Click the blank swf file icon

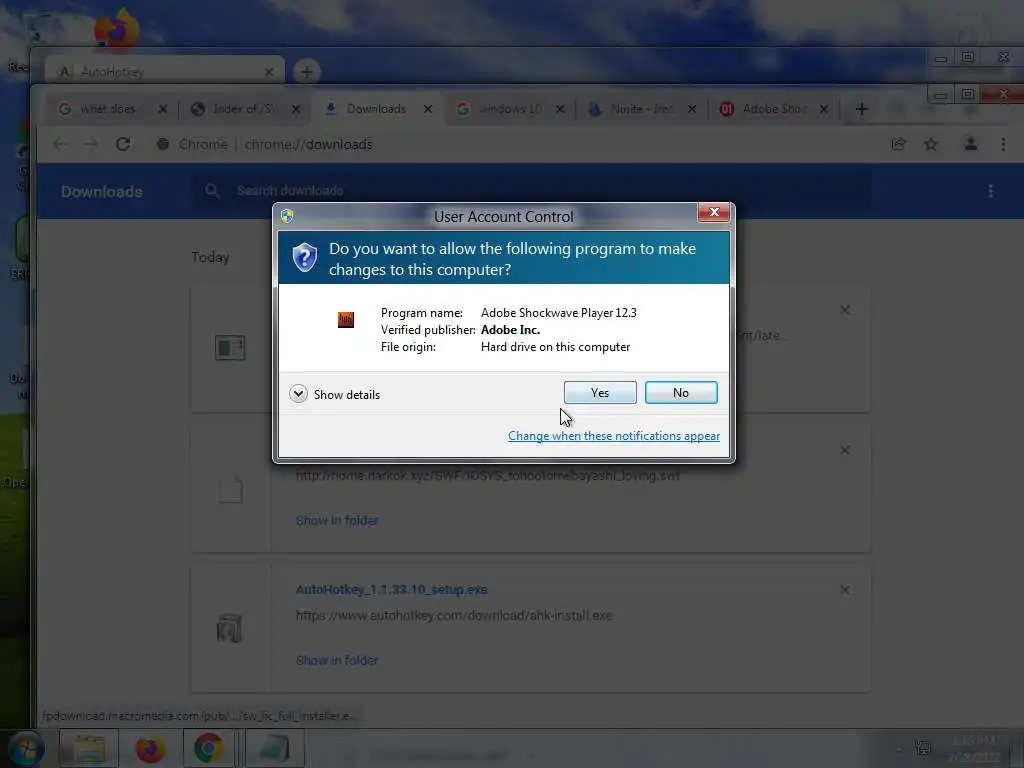tap(230, 489)
